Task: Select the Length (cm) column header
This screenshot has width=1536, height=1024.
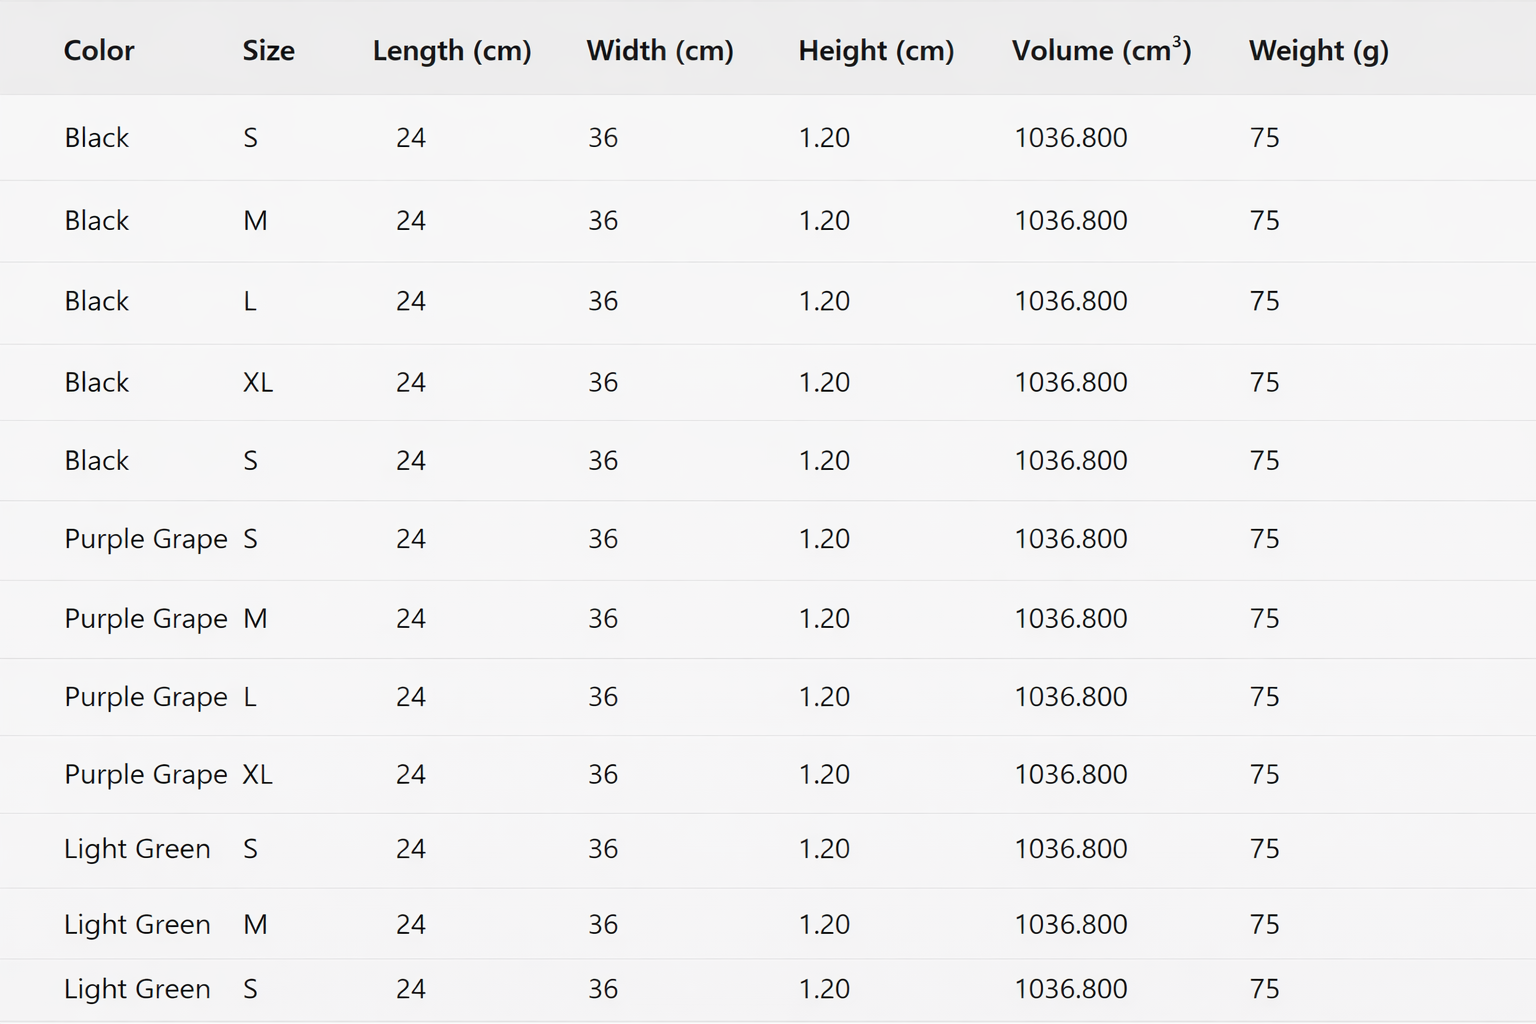Action: 451,50
